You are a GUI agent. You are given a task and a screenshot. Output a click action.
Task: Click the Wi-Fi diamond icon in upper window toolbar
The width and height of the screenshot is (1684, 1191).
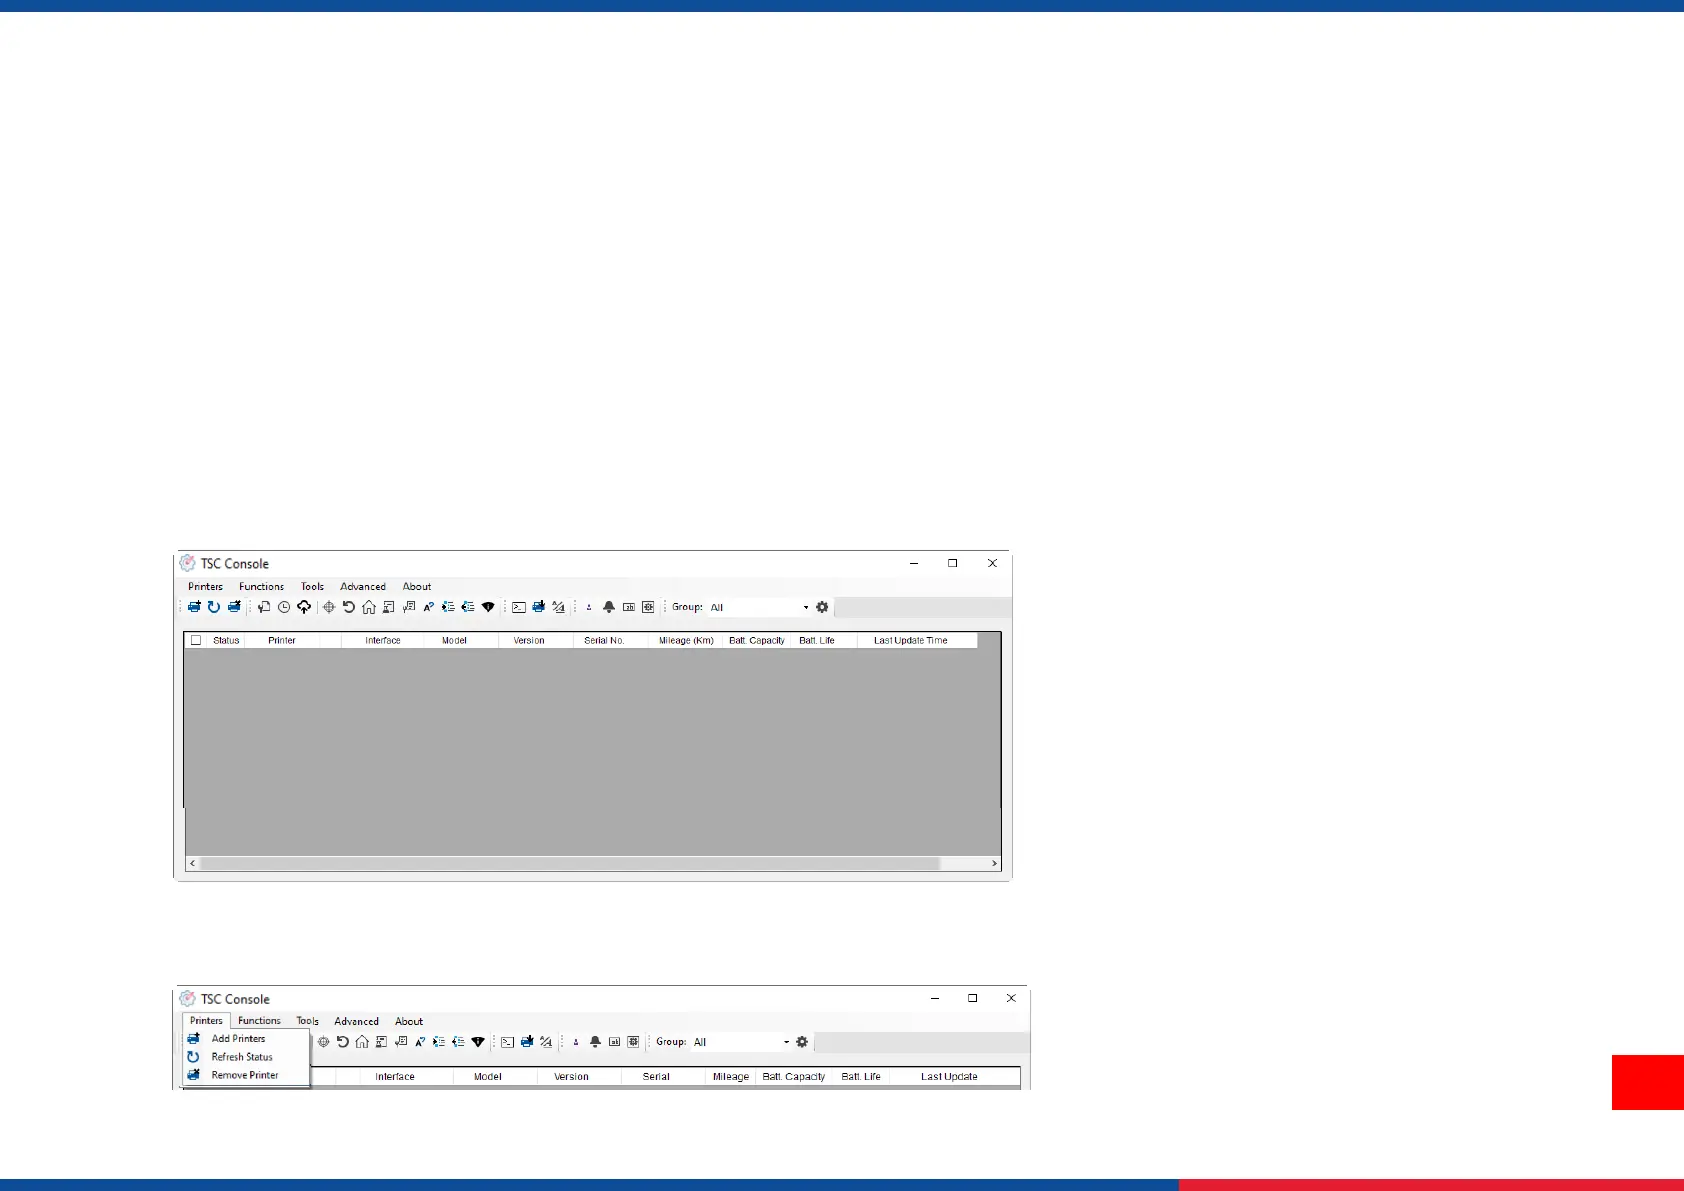point(488,607)
